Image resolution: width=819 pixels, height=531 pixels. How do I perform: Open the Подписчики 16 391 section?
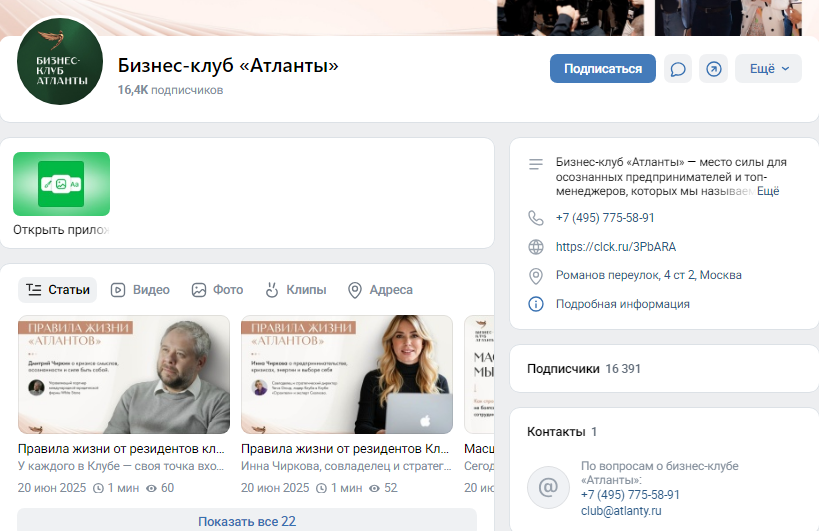(664, 369)
